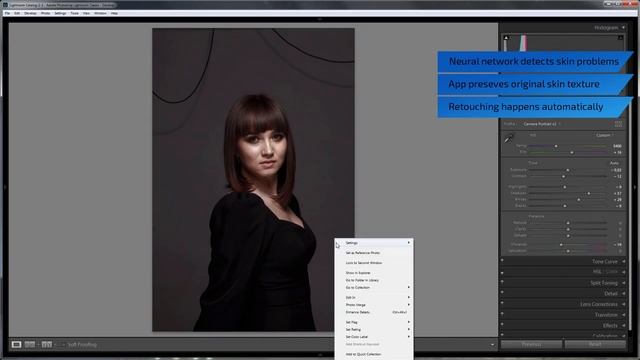Click the Whites value field
The image size is (640, 360).
618,200
